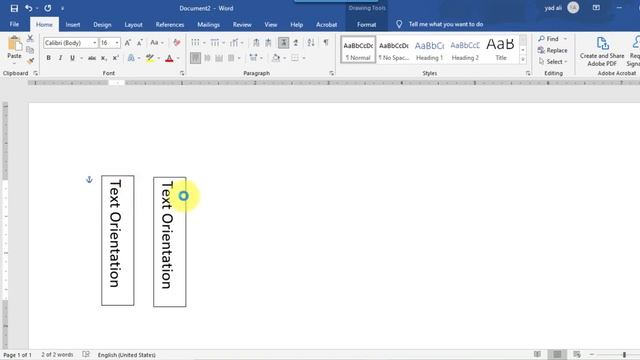Click the Increase Indent icon

point(268,42)
